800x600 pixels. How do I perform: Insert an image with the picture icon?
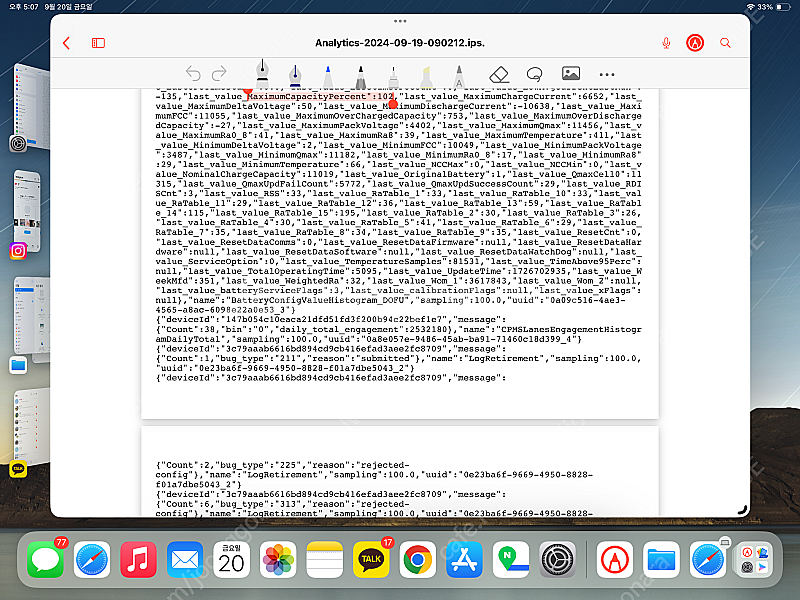[570, 73]
